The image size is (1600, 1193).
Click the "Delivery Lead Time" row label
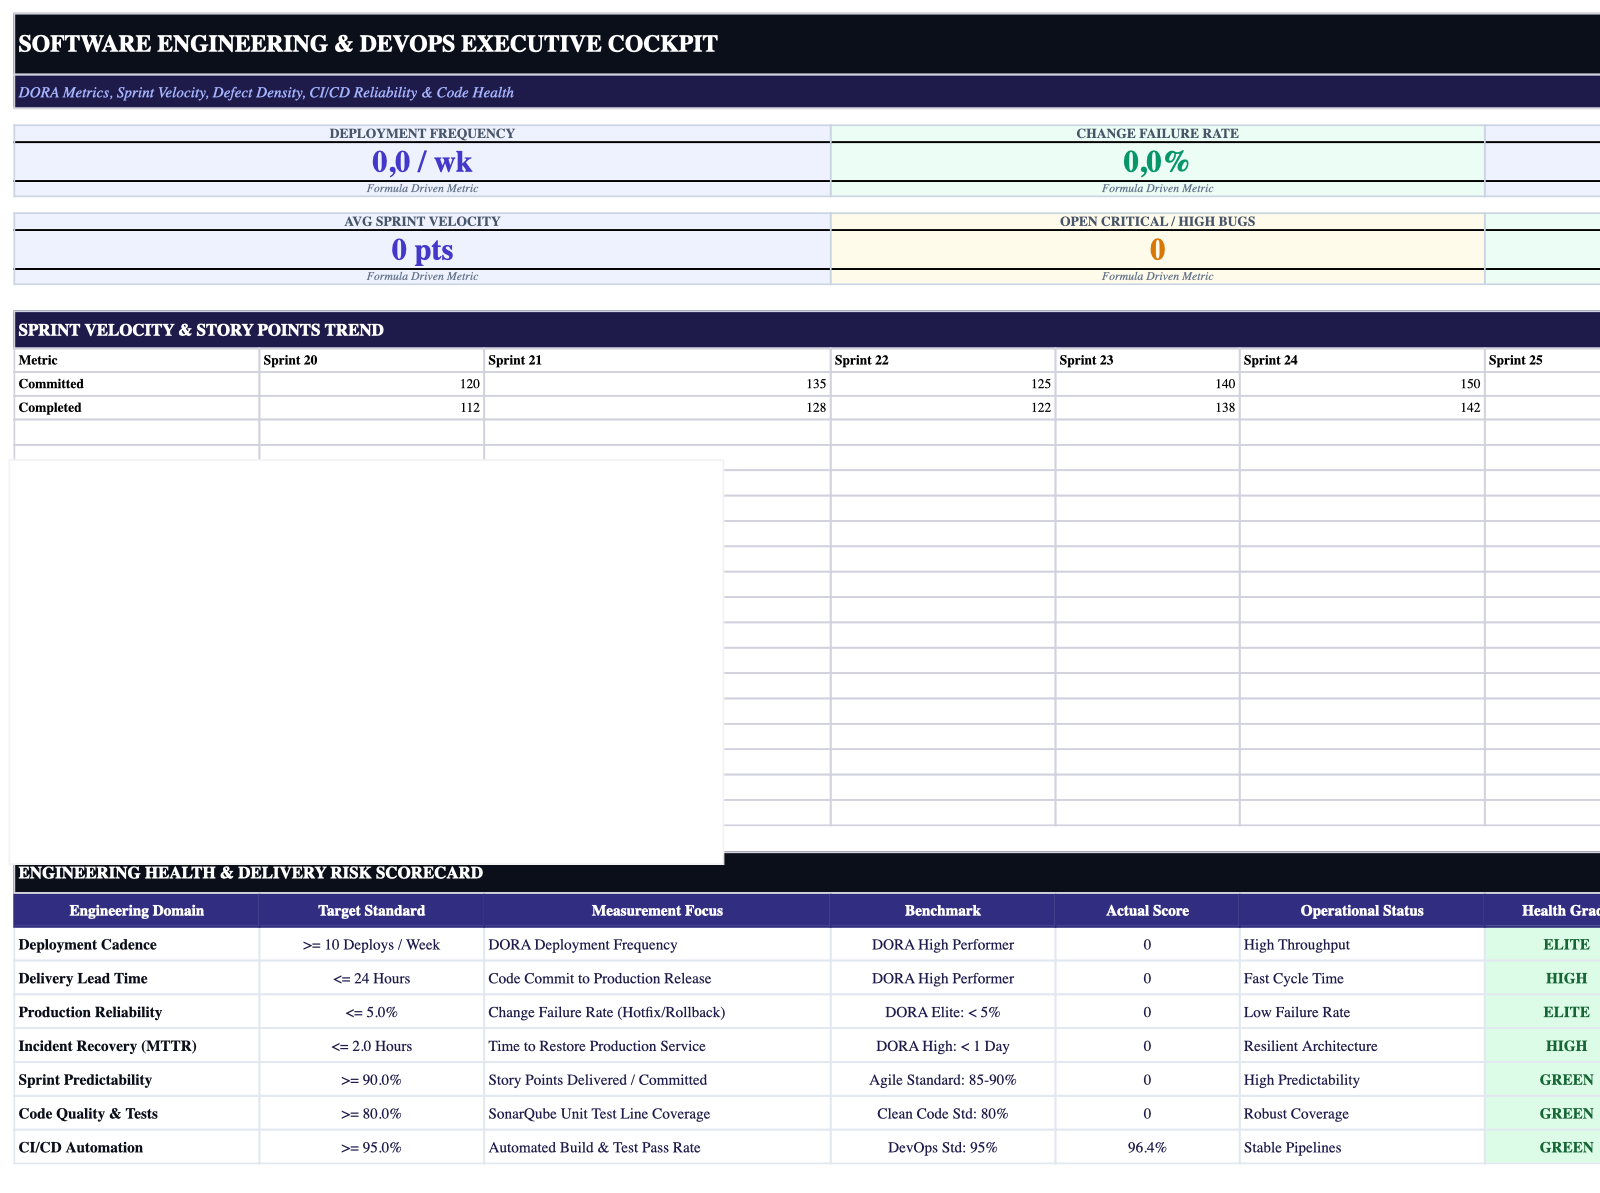(137, 979)
